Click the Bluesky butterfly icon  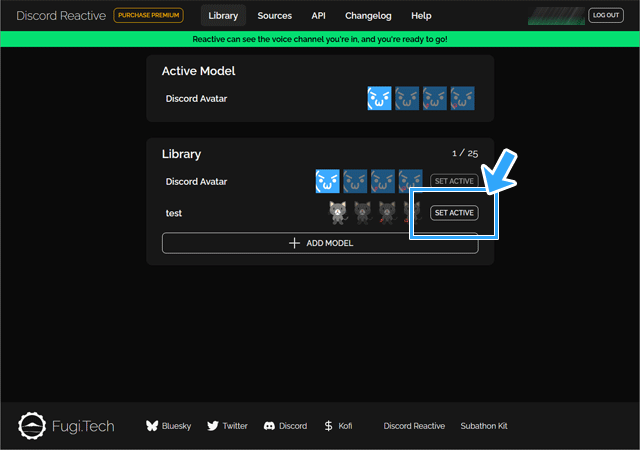coord(153,426)
